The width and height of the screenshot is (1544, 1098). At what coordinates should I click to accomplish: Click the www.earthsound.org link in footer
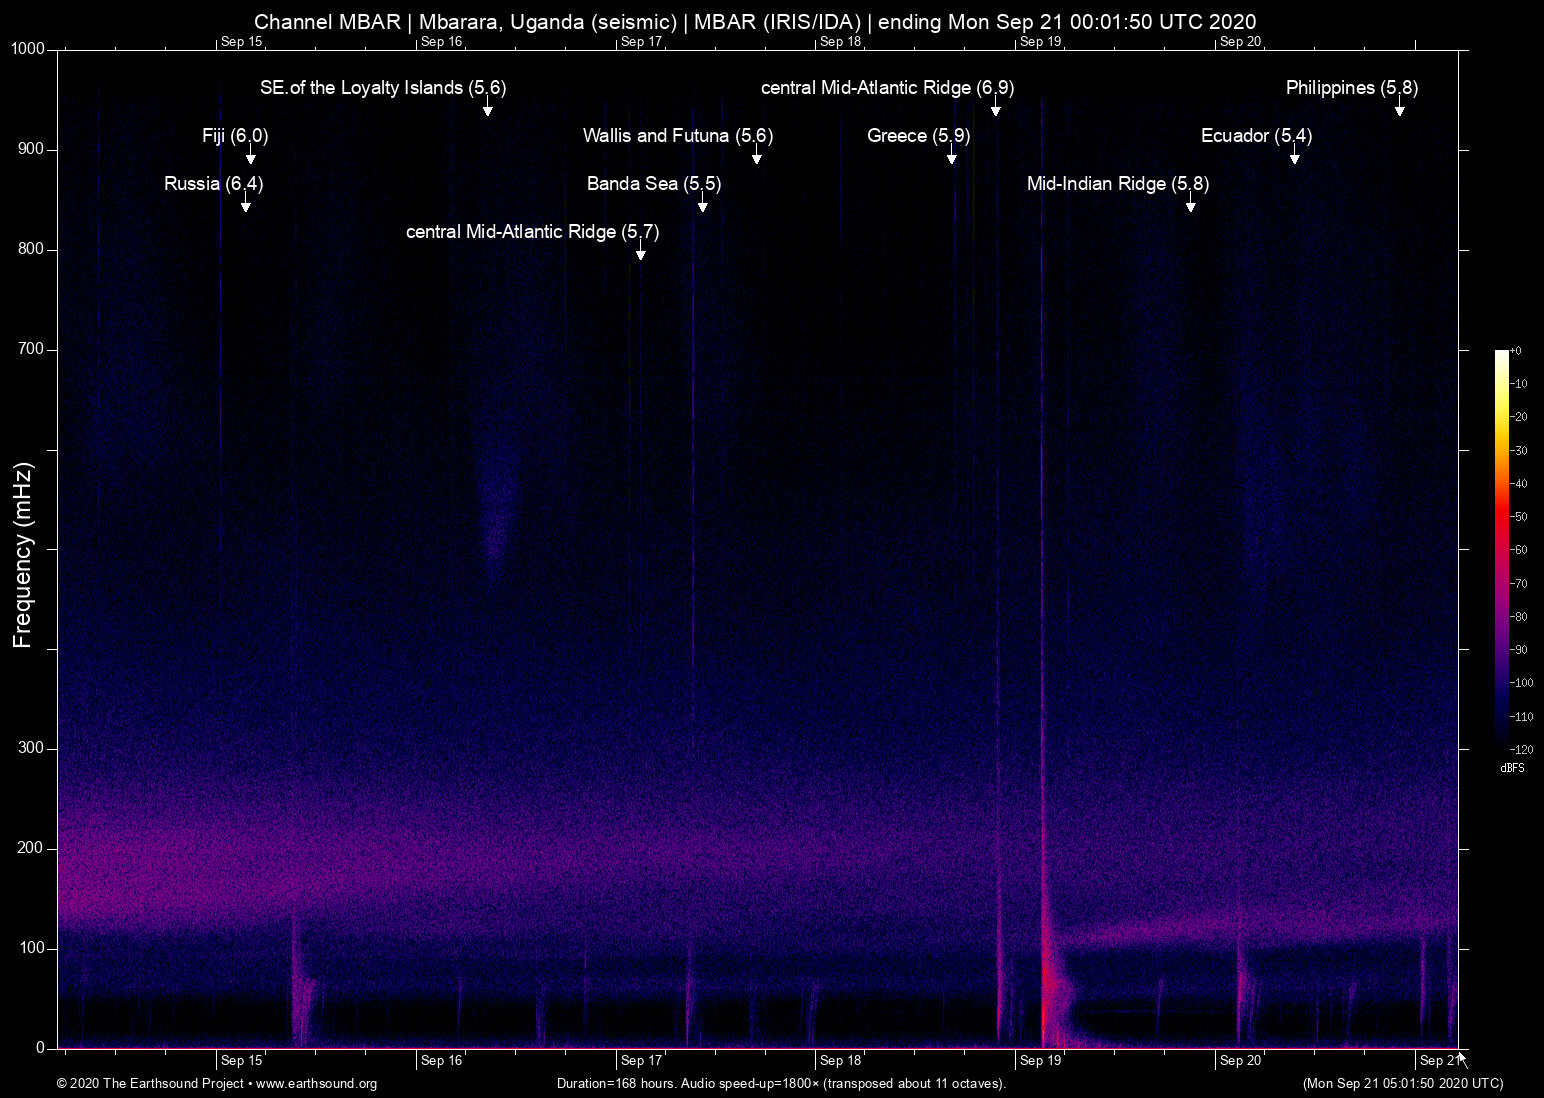316,1084
